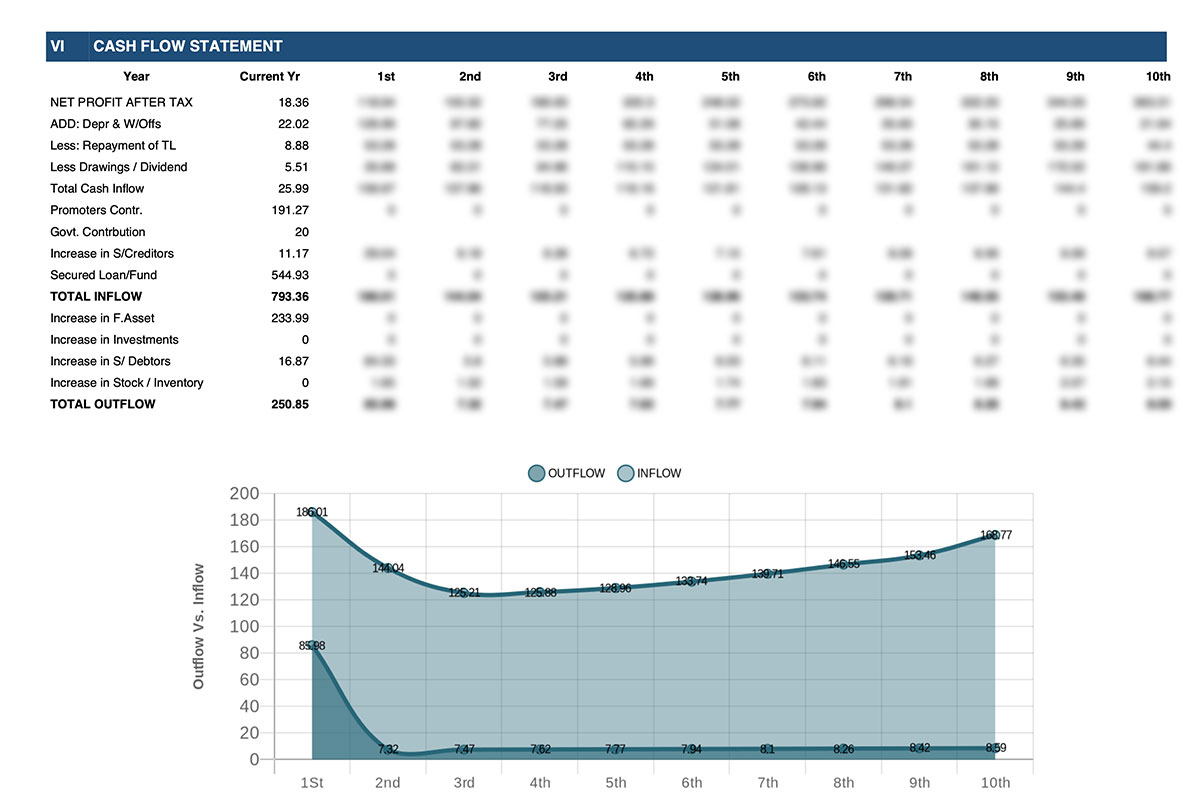Click the 250.85 total outflow value
This screenshot has width=1200, height=800.
tap(290, 404)
